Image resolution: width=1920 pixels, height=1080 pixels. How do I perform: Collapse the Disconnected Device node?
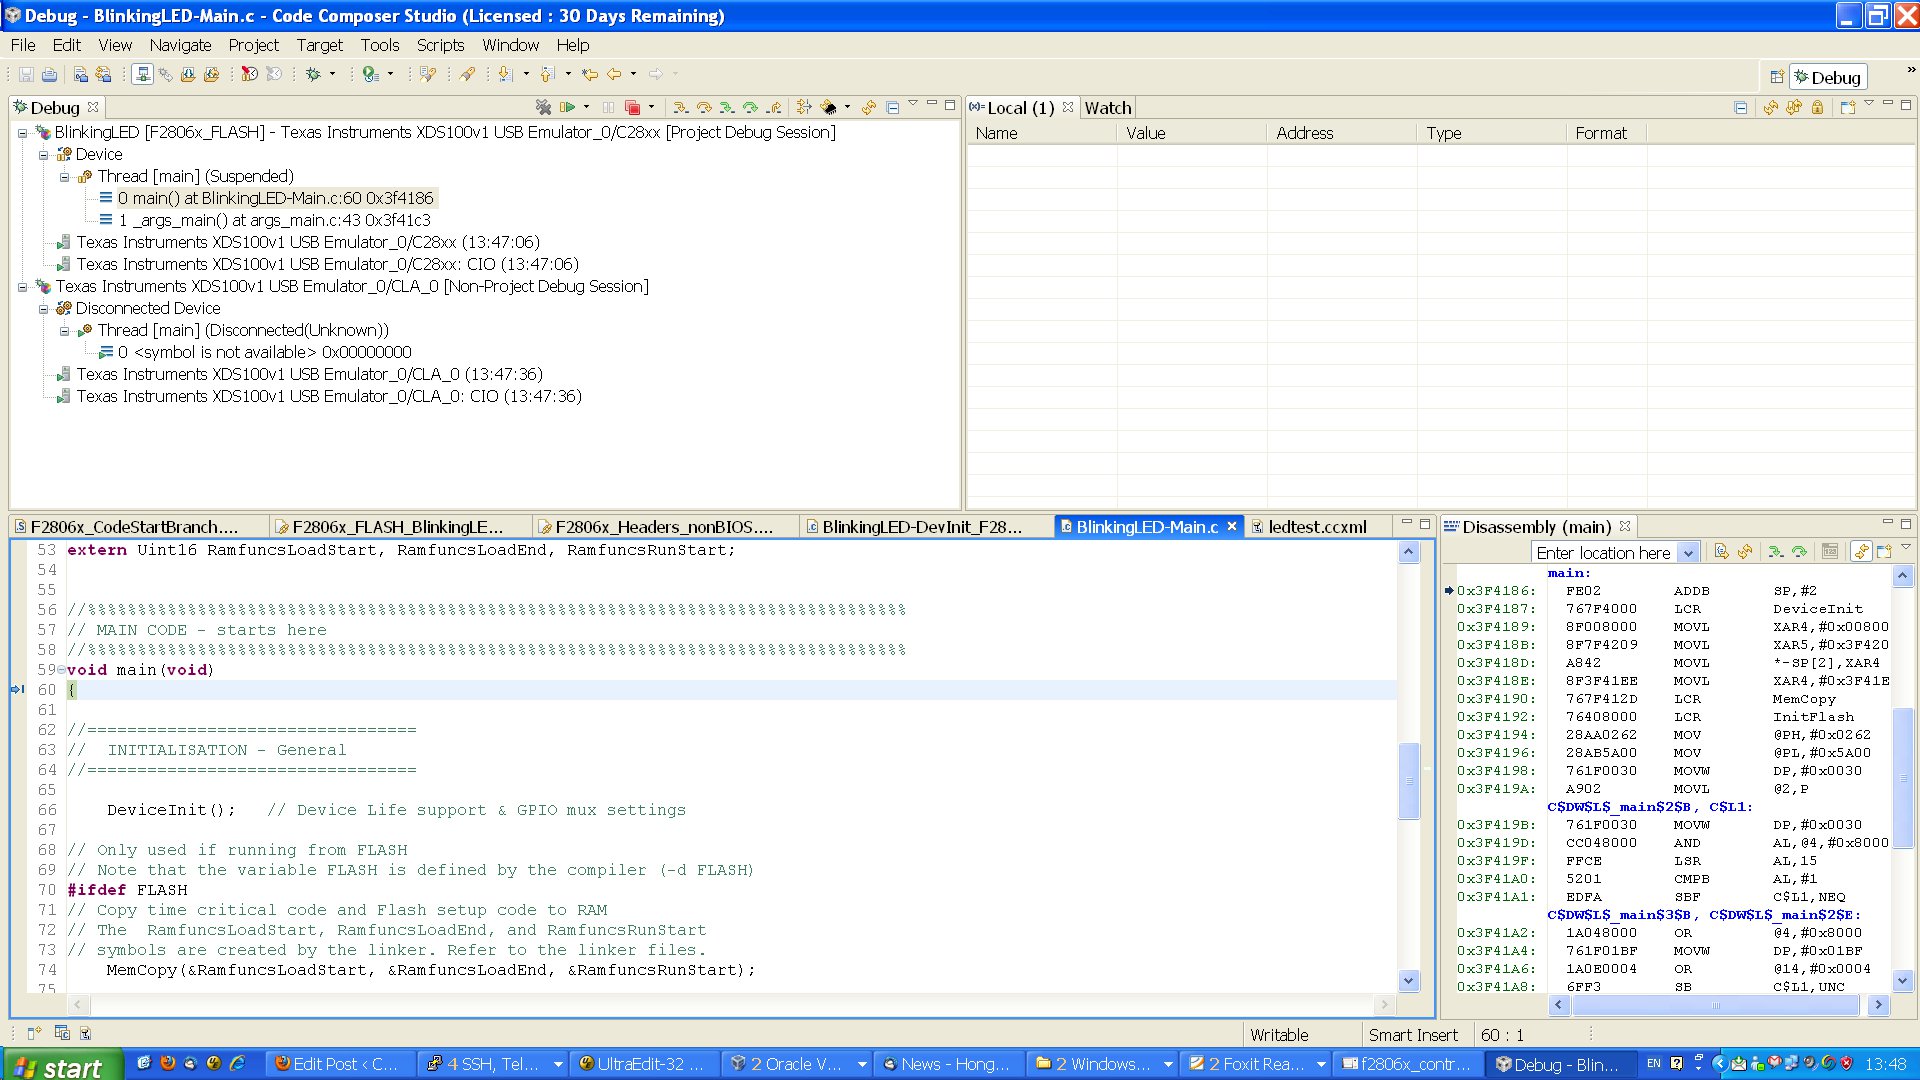click(x=44, y=308)
